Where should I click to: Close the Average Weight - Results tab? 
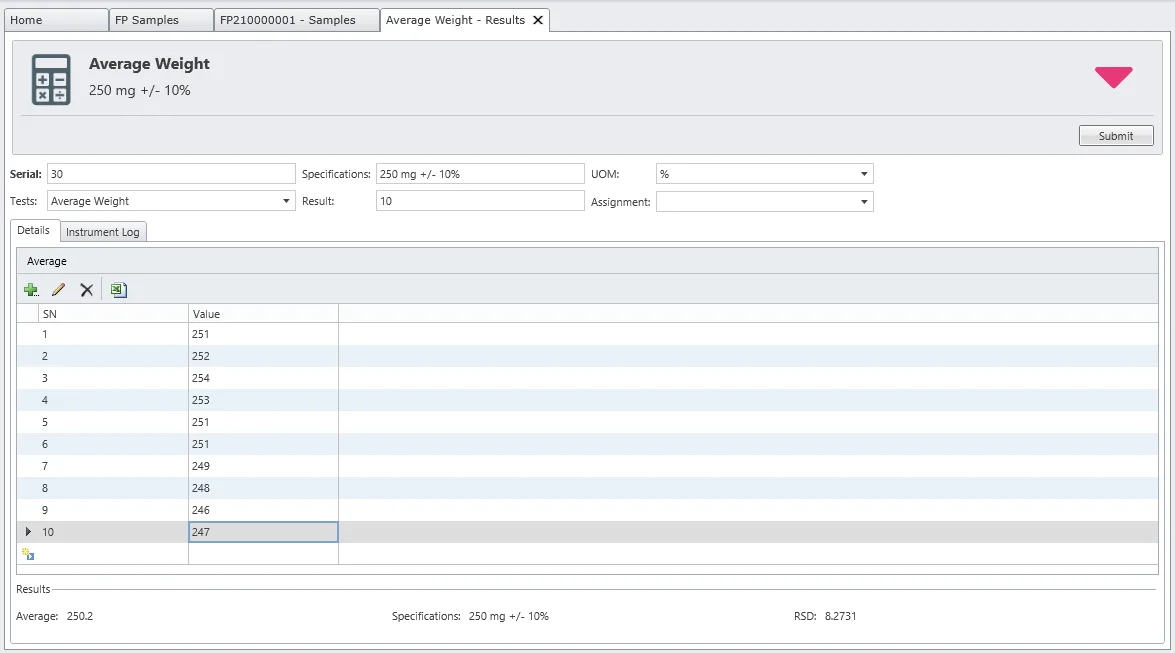[538, 20]
